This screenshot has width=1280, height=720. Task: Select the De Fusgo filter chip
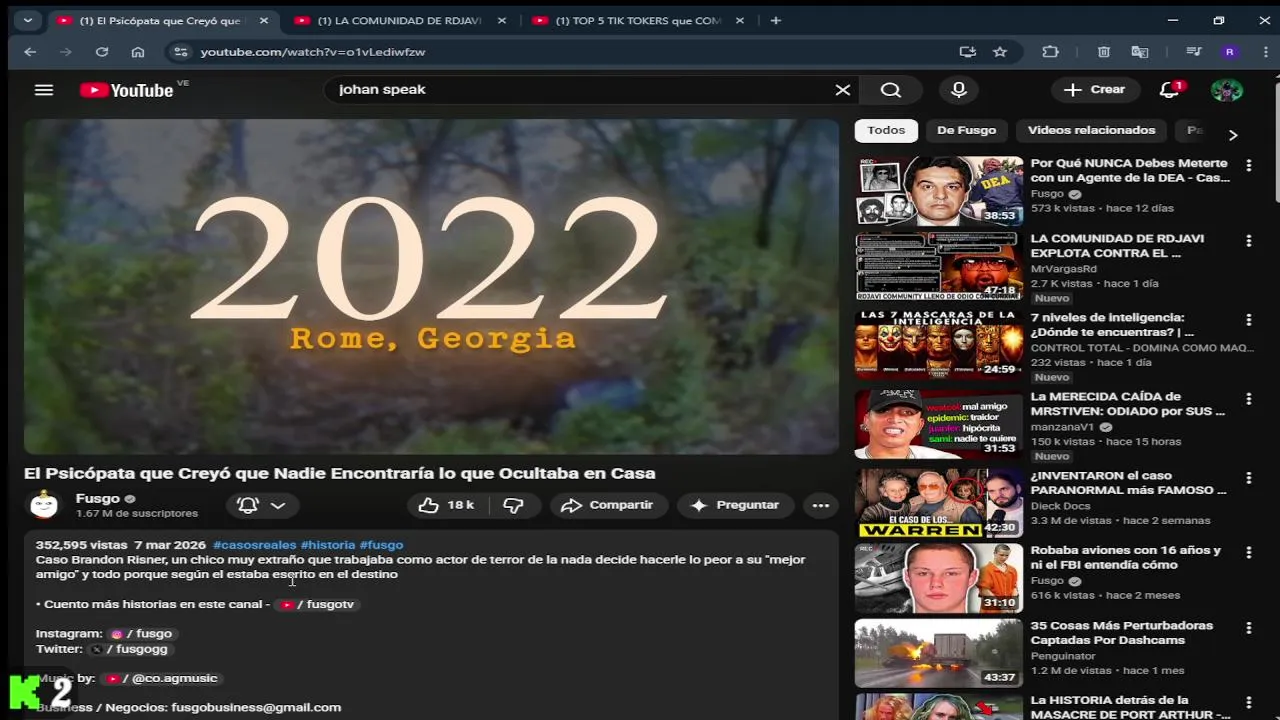[966, 130]
